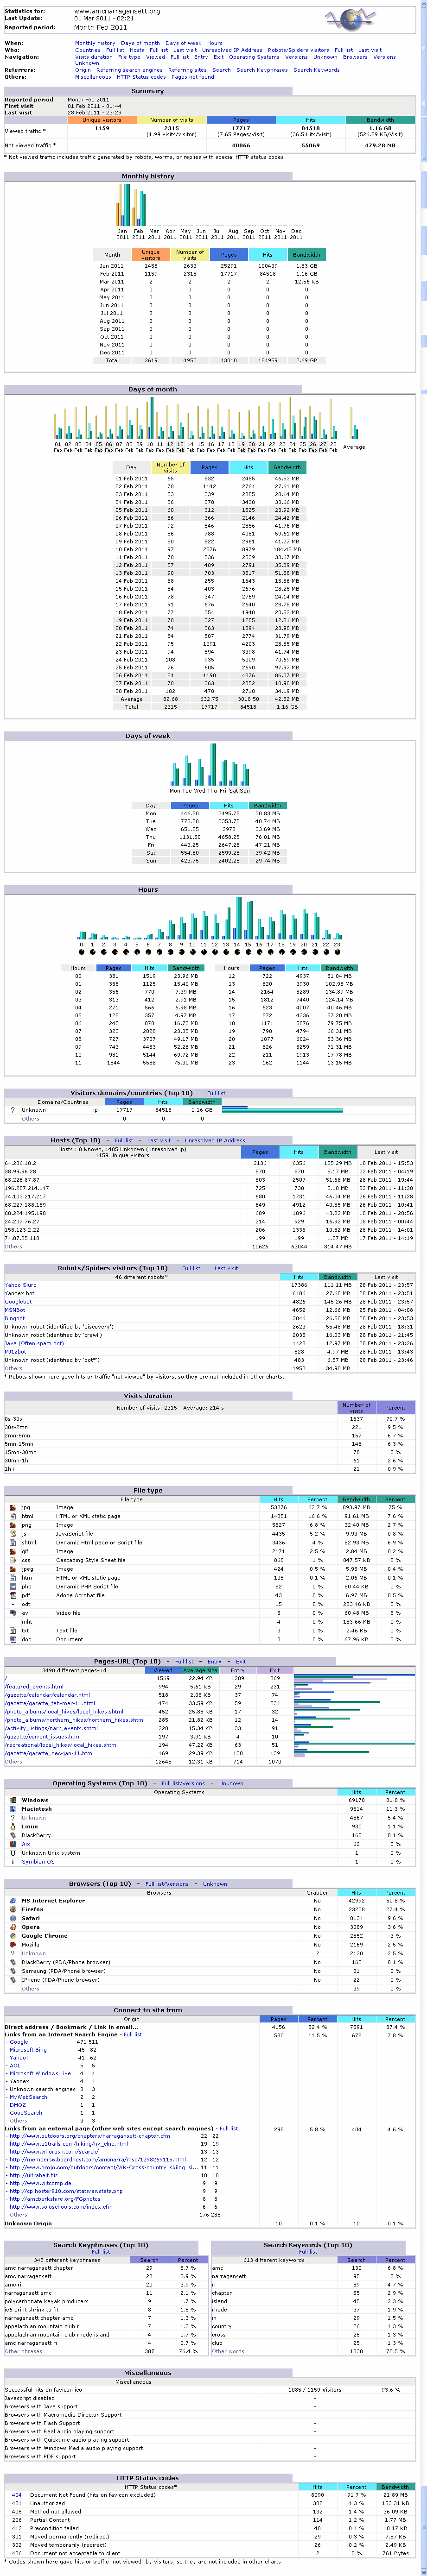Open Full list in Hosts (Top 10) header
Image resolution: width=427 pixels, height=2576 pixels.
(124, 1140)
